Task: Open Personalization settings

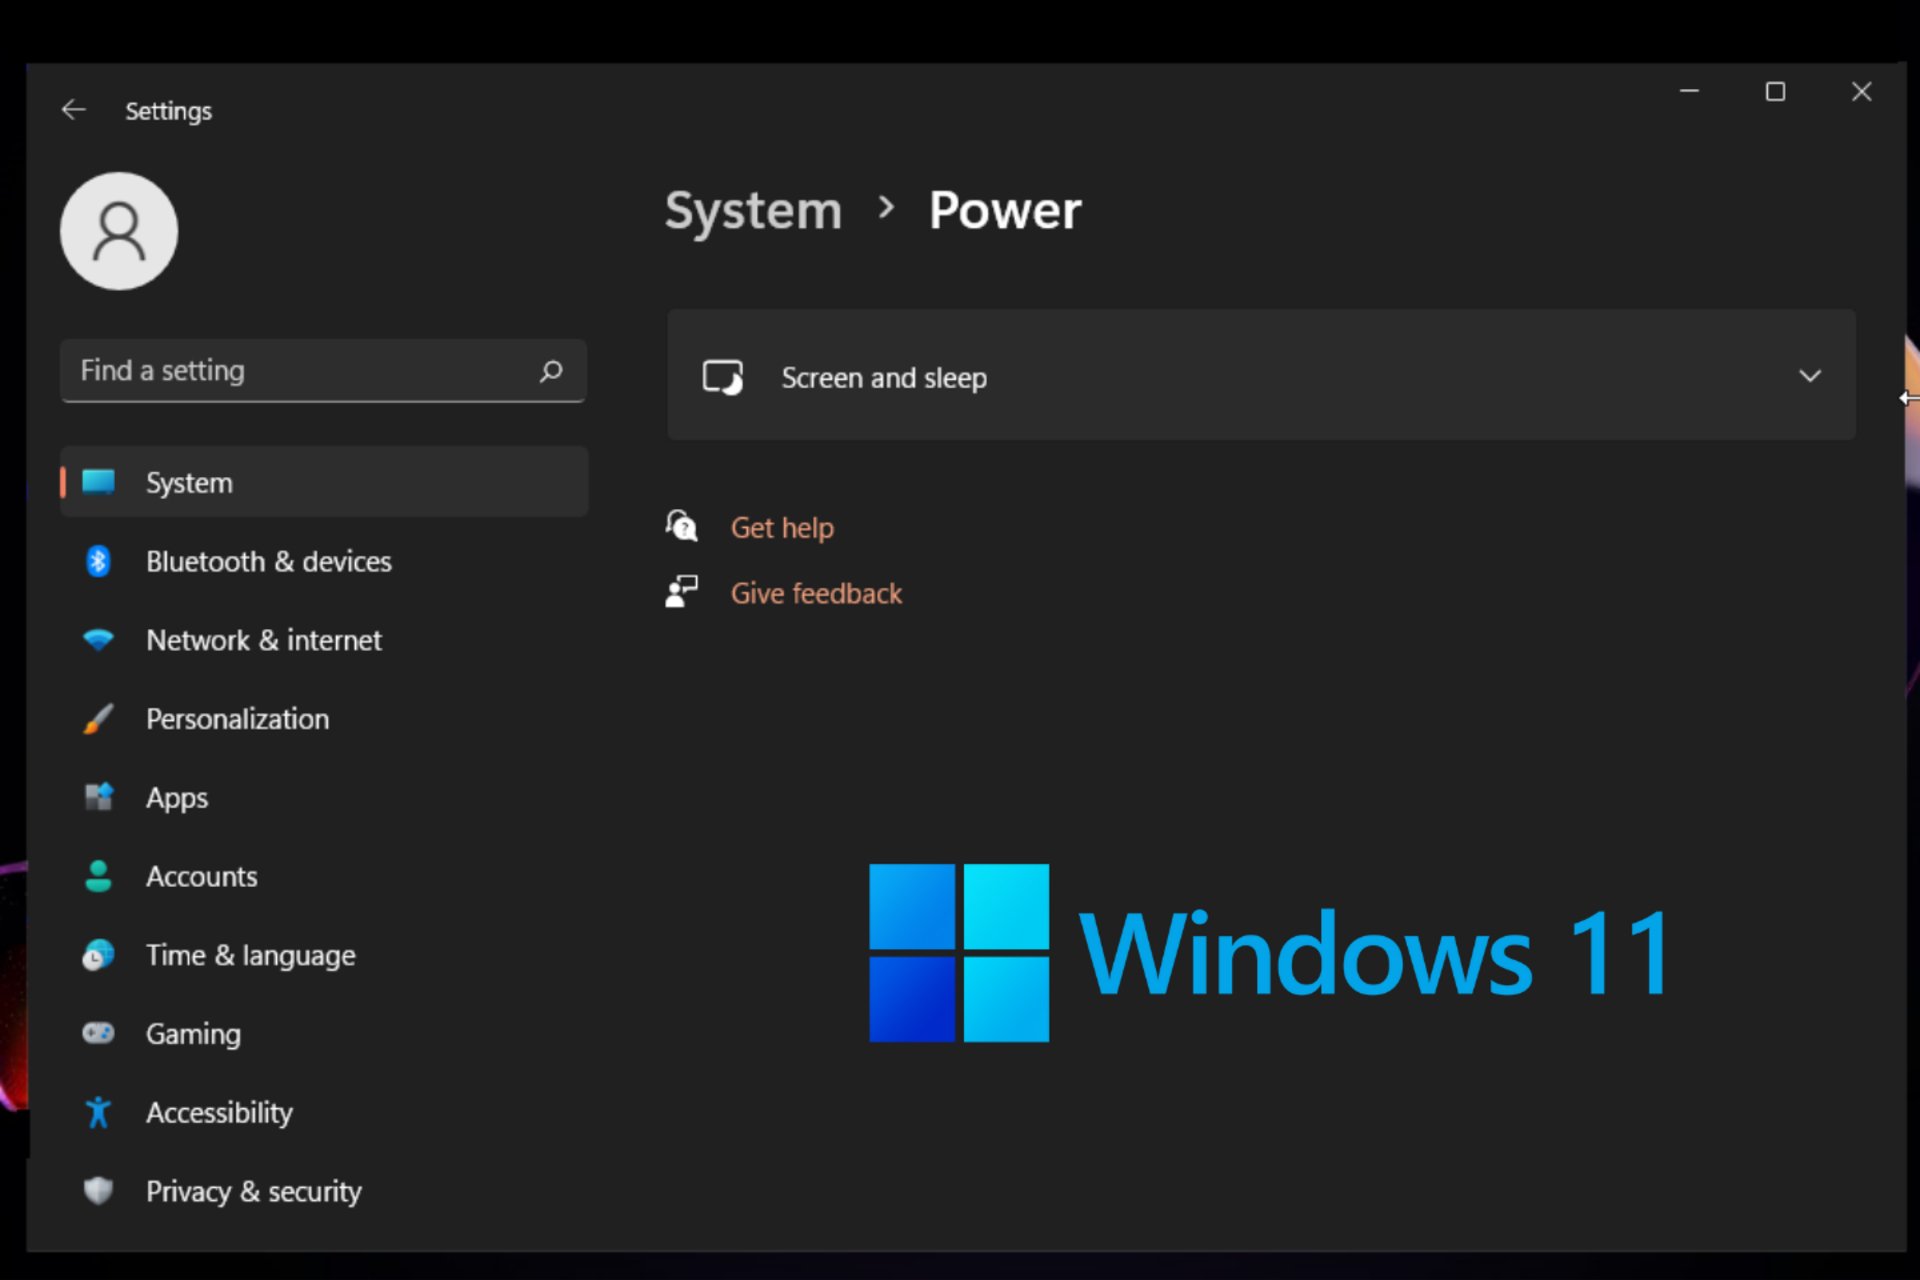Action: click(x=234, y=717)
